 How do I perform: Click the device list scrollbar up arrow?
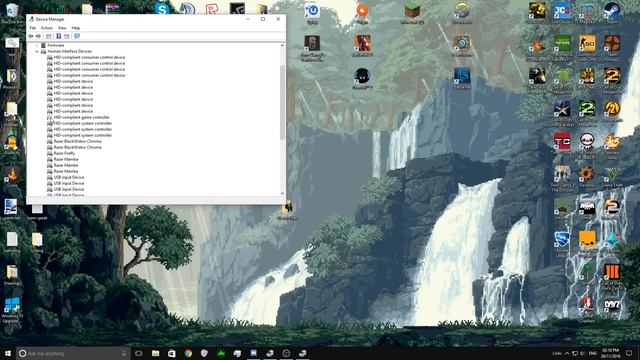pos(282,45)
